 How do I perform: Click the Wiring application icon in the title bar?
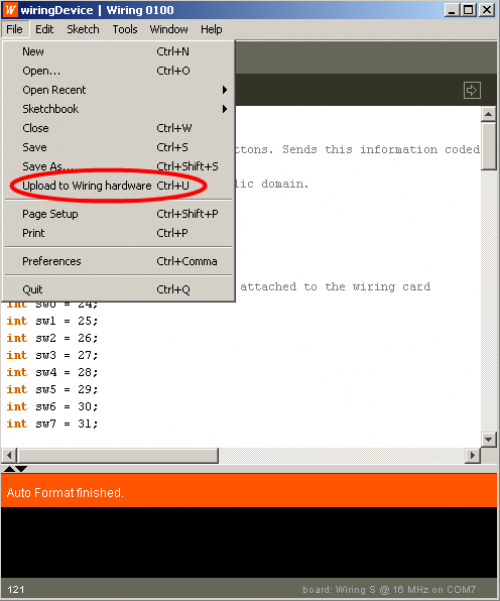[x=10, y=10]
